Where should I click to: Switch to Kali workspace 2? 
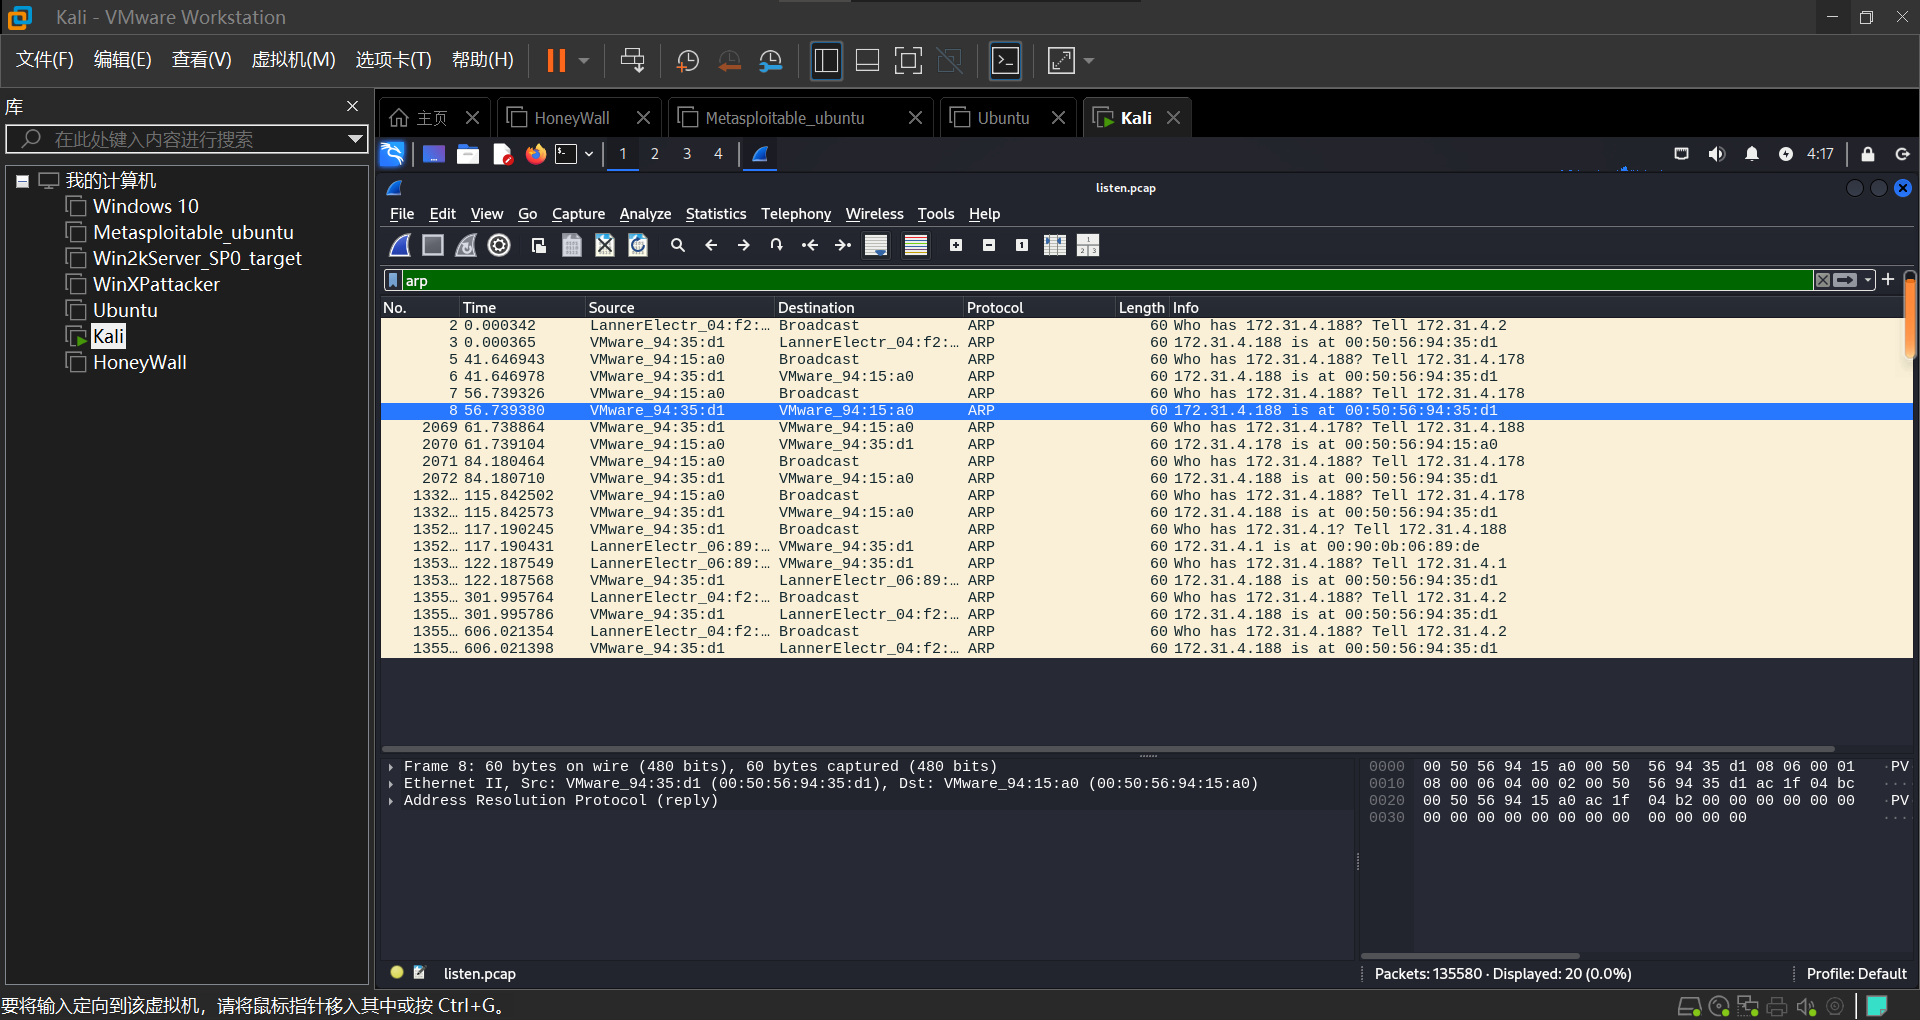(x=655, y=154)
